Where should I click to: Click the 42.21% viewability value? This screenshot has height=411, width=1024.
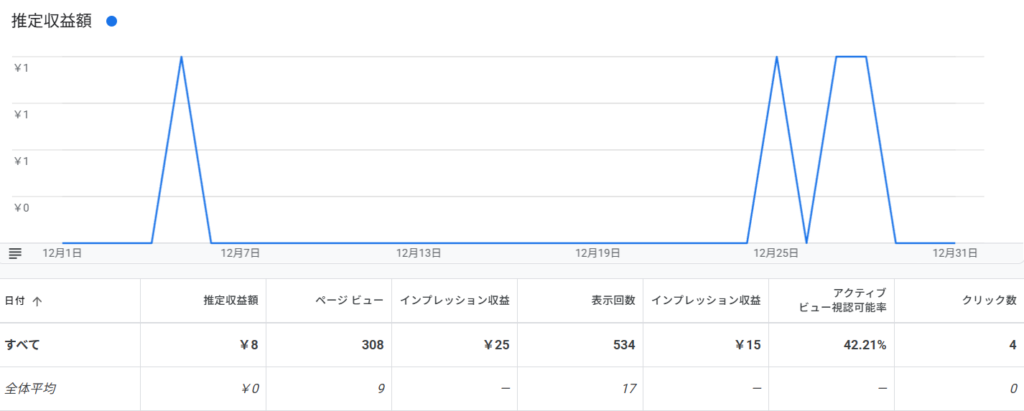click(x=865, y=346)
